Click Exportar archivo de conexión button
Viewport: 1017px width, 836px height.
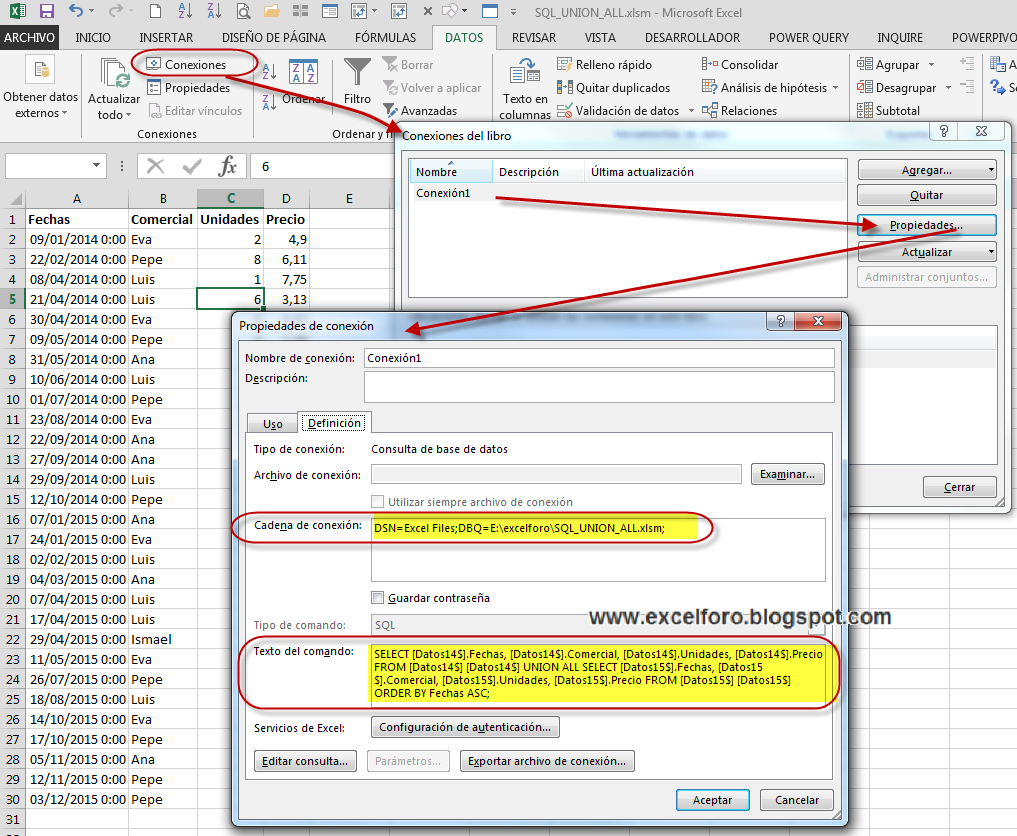(x=547, y=761)
